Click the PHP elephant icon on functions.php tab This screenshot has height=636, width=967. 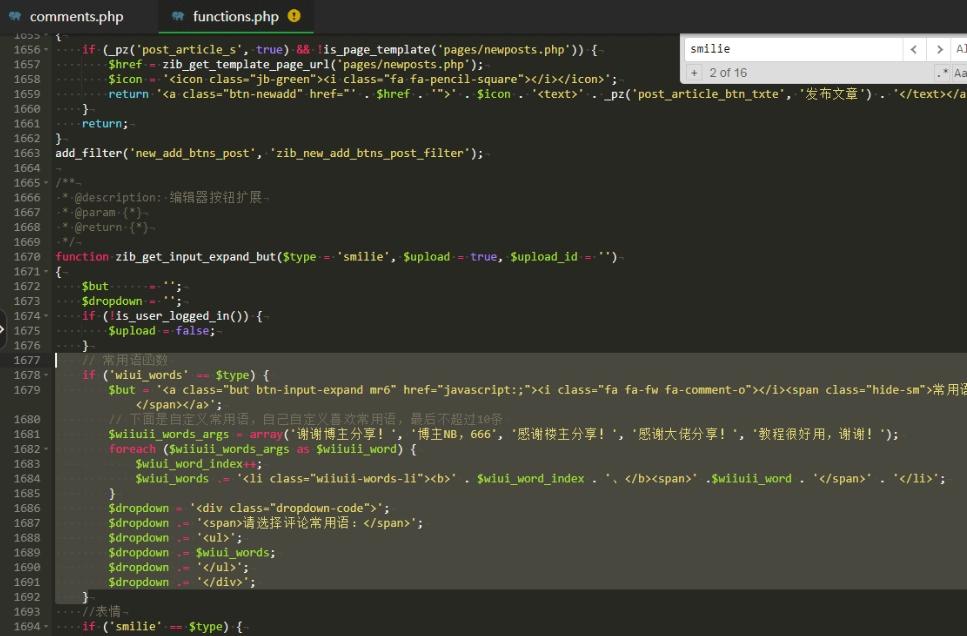pyautogui.click(x=178, y=16)
